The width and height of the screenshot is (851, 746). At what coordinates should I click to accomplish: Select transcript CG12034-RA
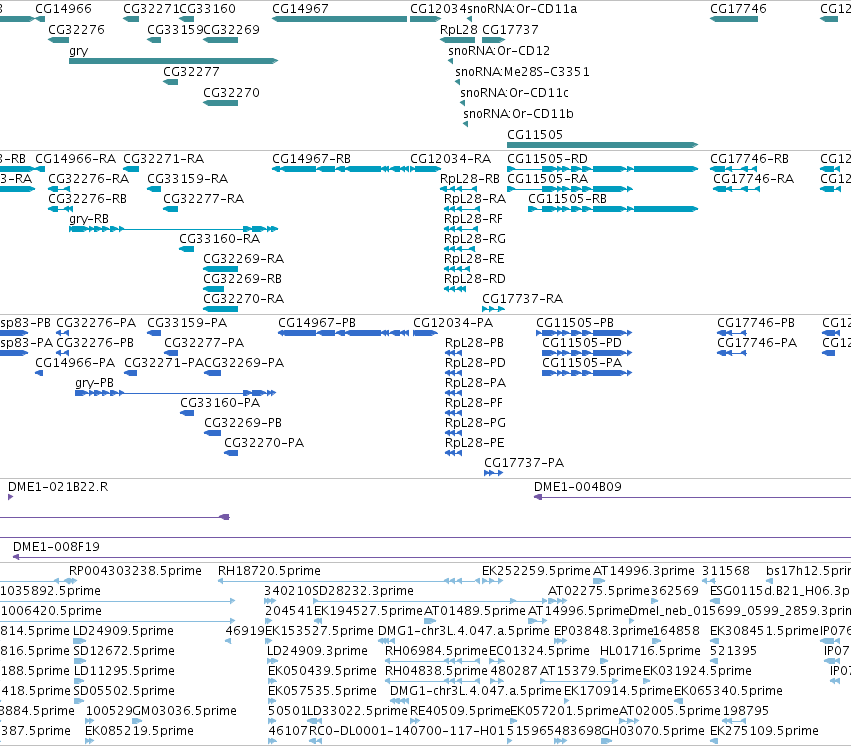425,169
